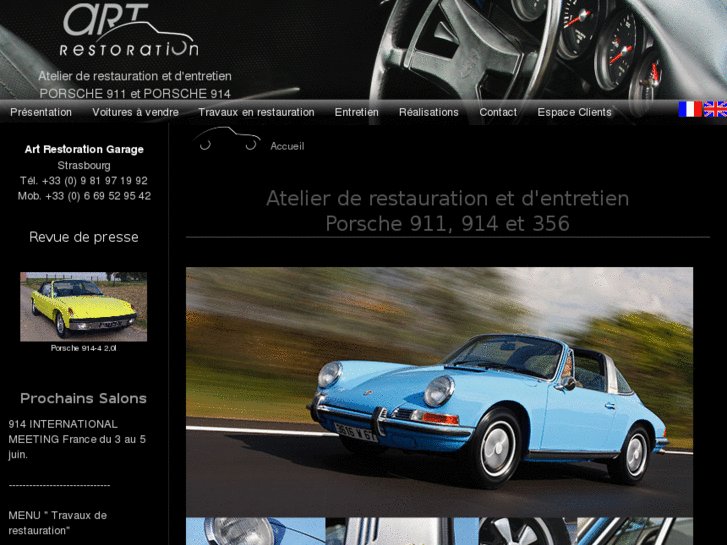Viewport: 727px width, 545px height.
Task: Click the car outline icon beside Accueil
Action: pos(227,139)
